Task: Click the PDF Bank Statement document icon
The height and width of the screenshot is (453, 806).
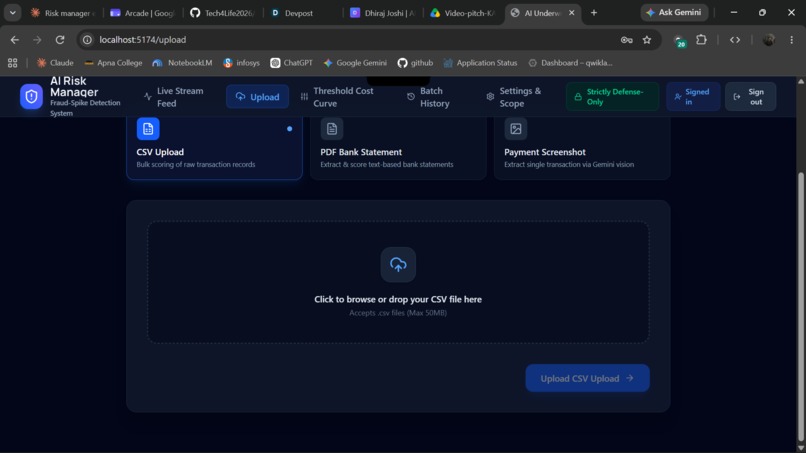Action: pos(332,129)
